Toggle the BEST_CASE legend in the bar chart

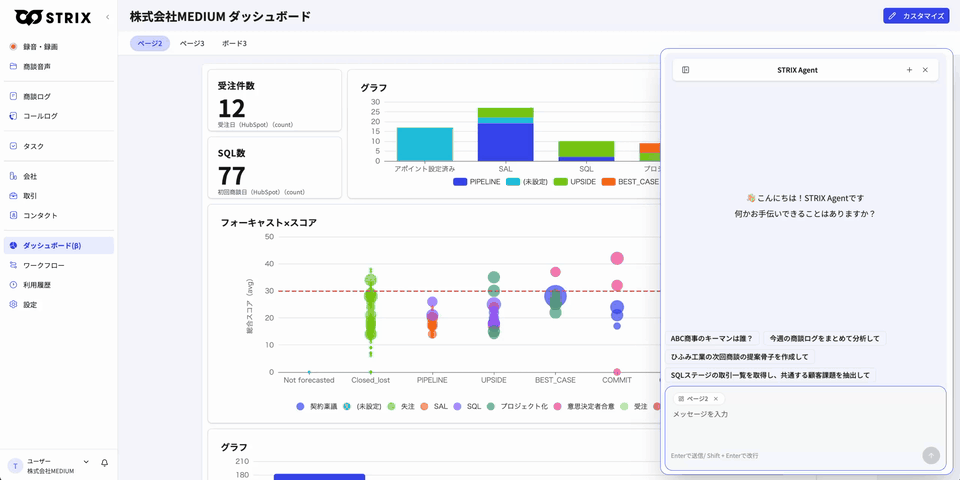click(630, 182)
